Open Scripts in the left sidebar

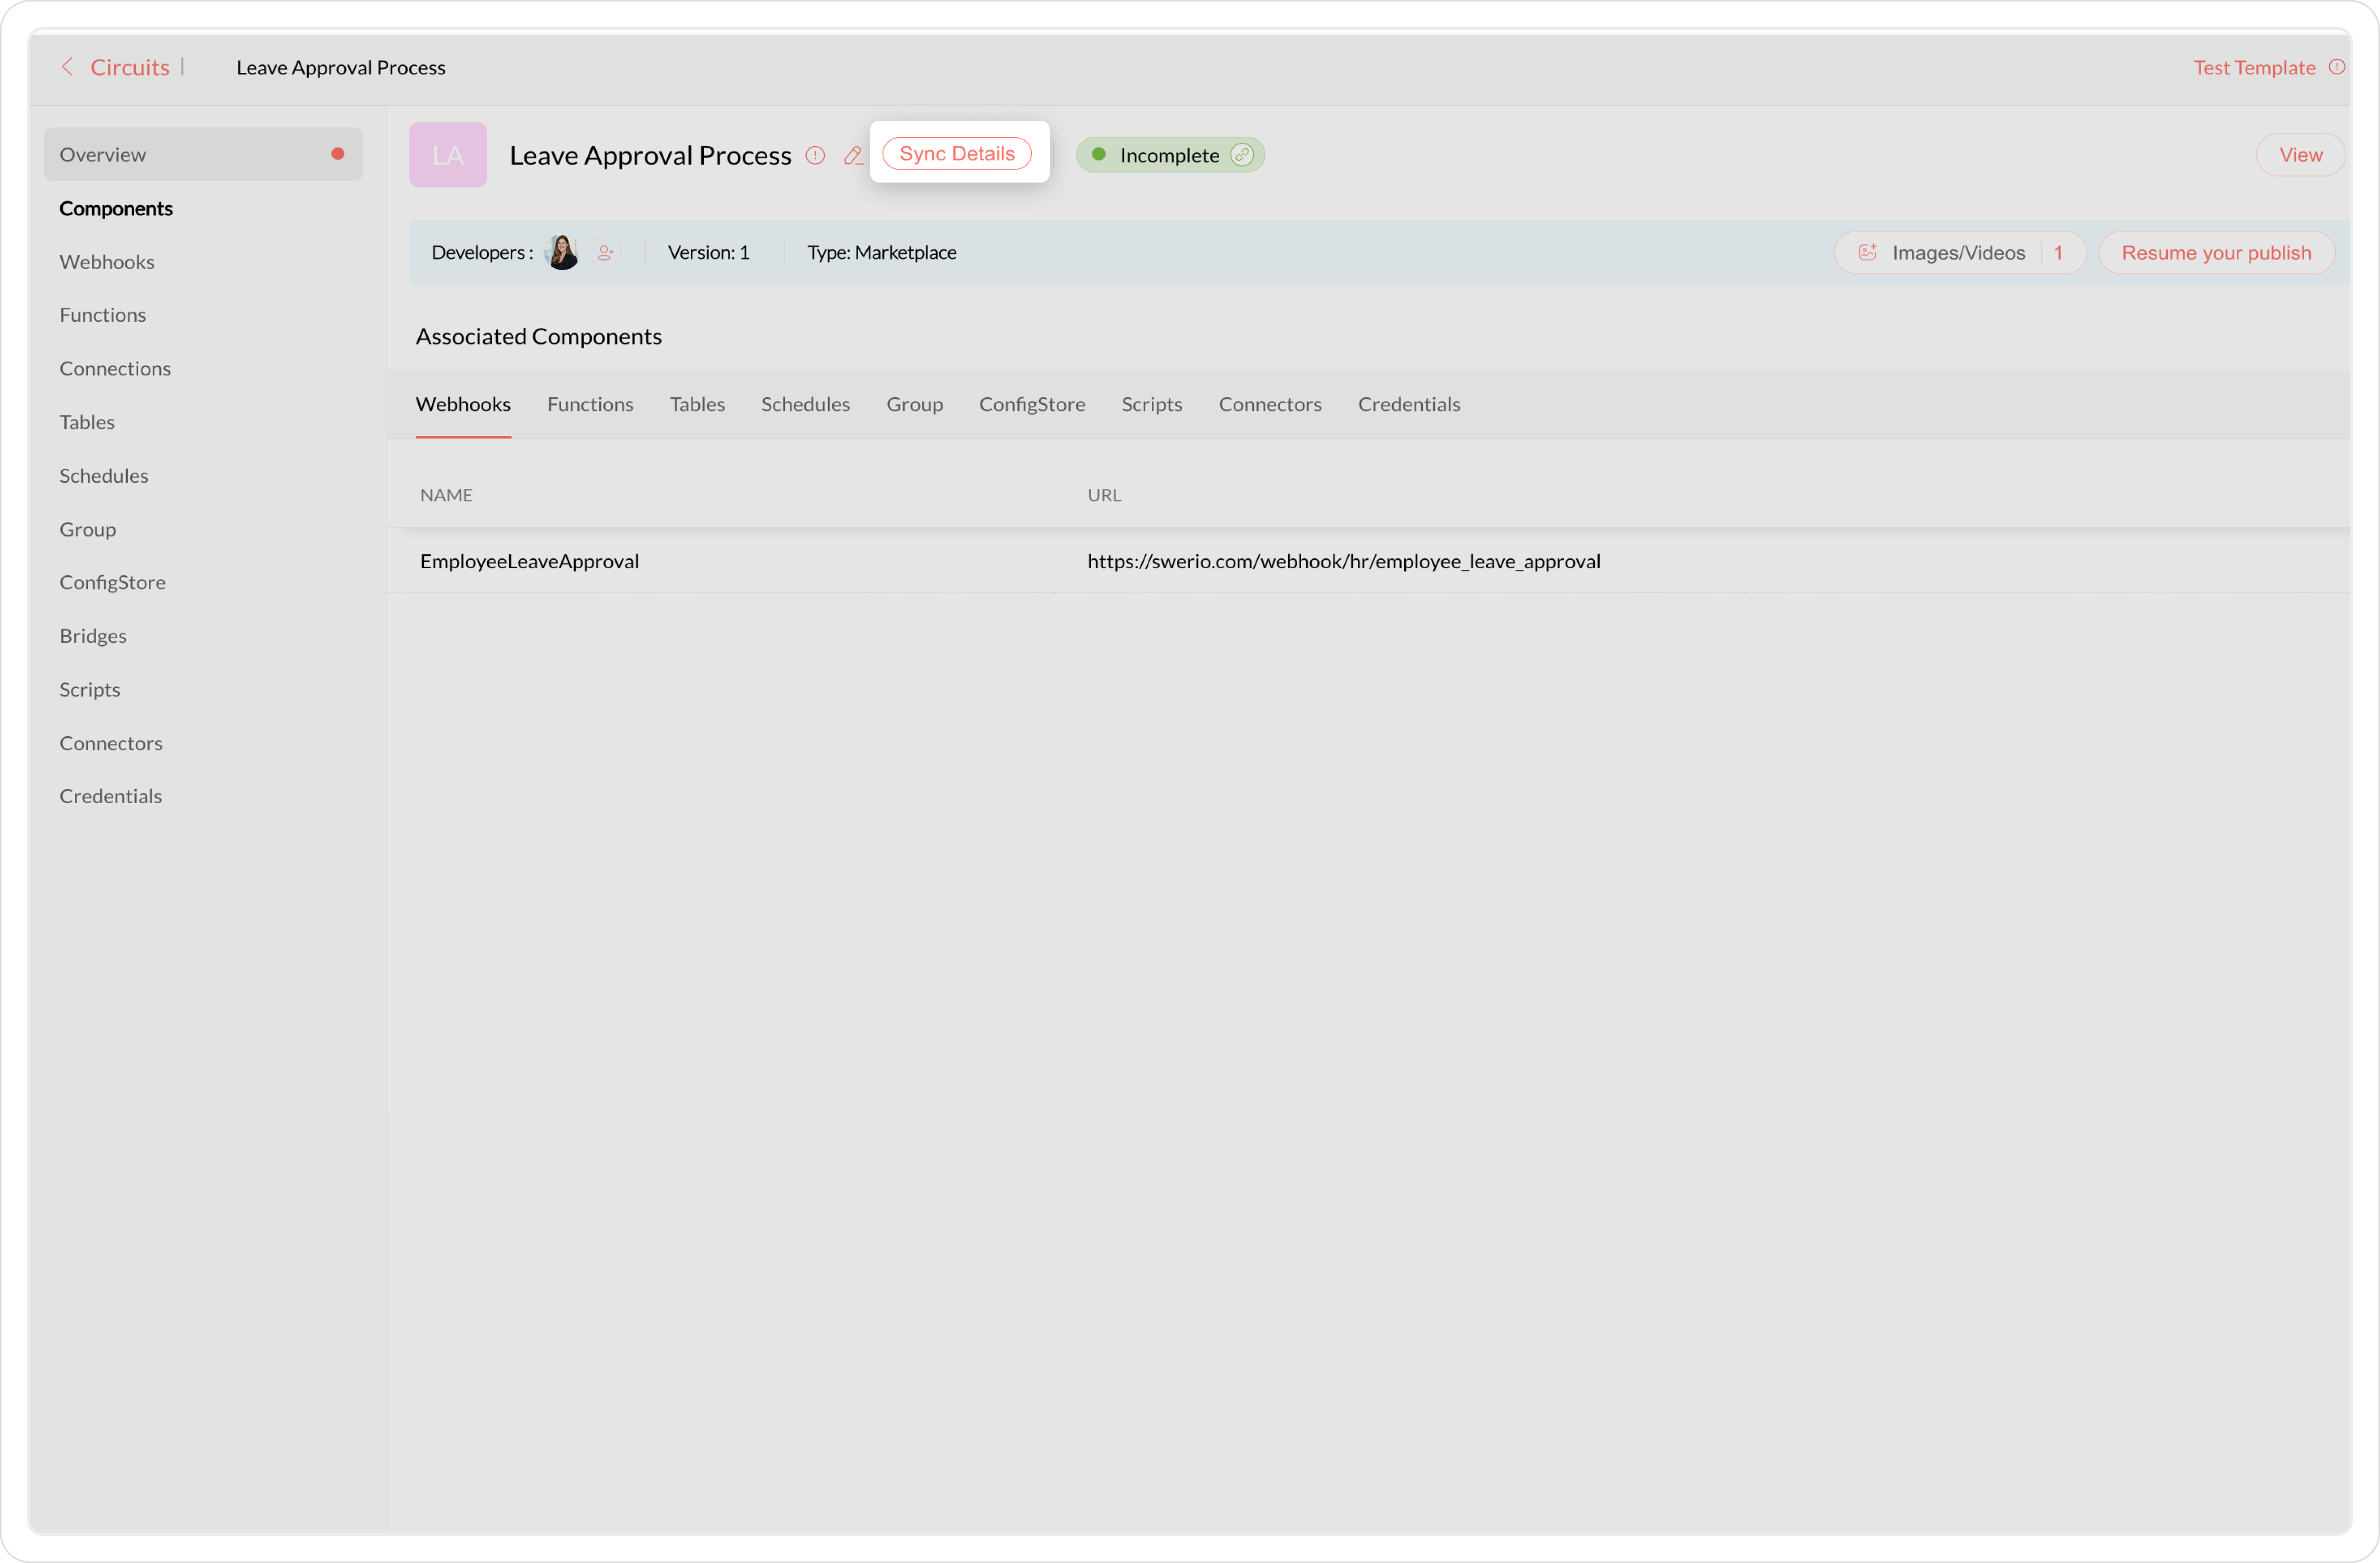tap(89, 689)
